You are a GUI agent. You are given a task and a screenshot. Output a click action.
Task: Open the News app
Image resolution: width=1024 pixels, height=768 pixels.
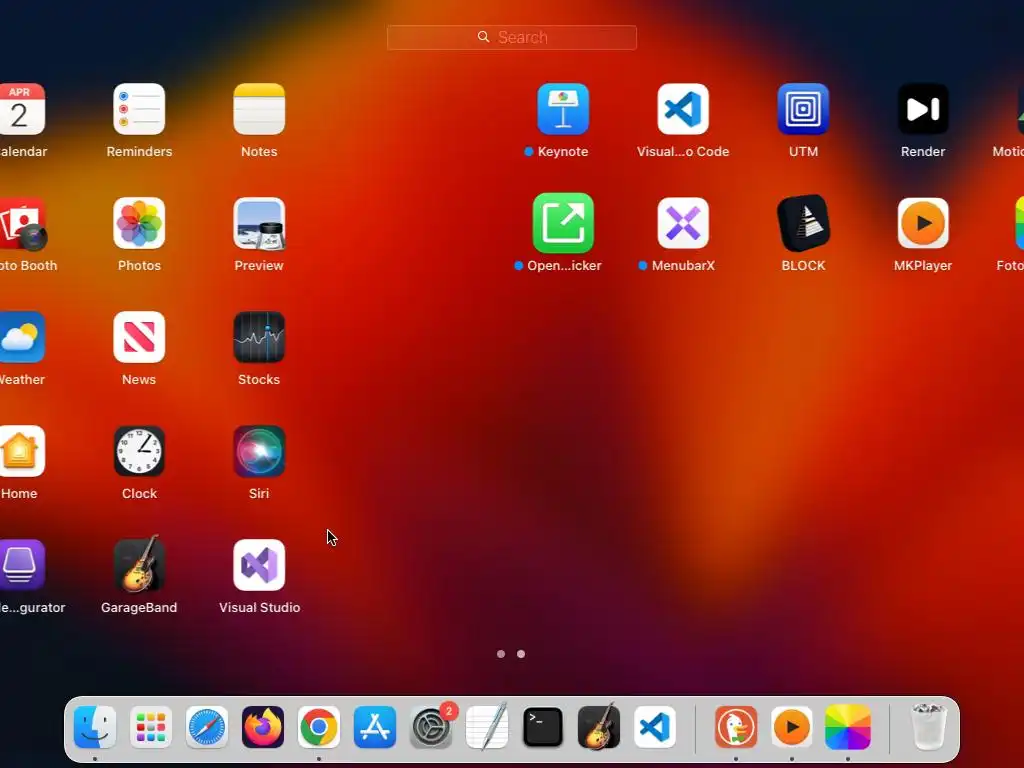coord(139,337)
